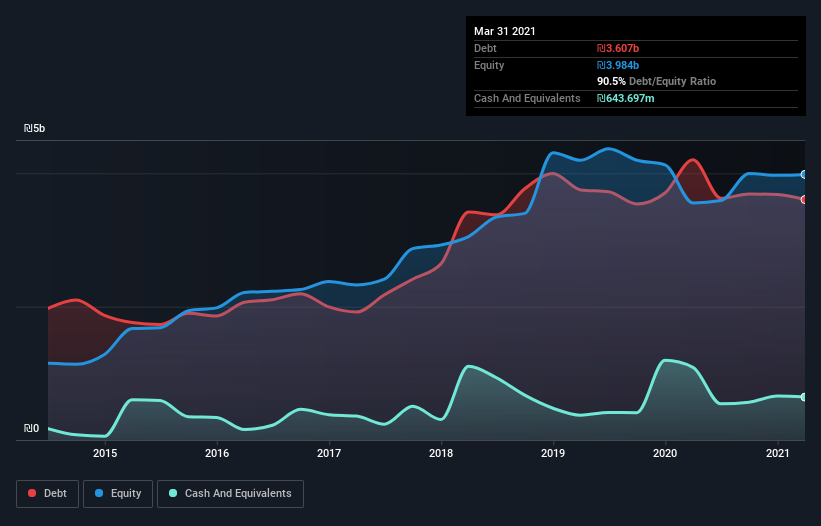Click the 90.5% Debt/Equity Ratio text
Viewport: 821px width, 526px height.
(x=657, y=81)
